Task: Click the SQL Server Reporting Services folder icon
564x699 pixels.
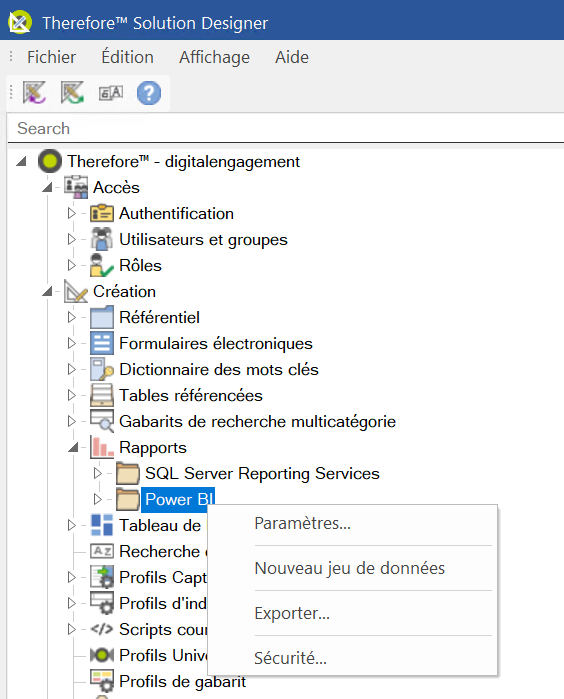Action: pos(128,473)
